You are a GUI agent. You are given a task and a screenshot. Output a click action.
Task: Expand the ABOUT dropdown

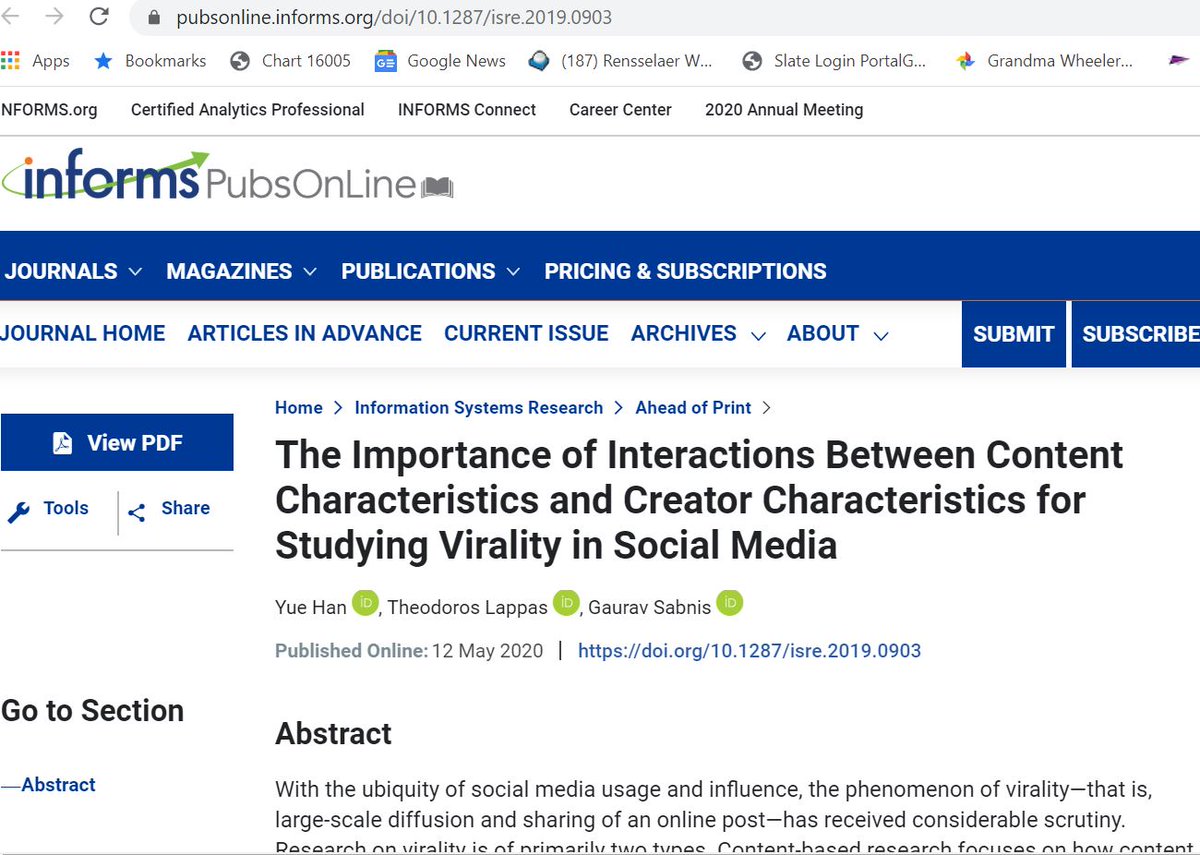click(837, 333)
